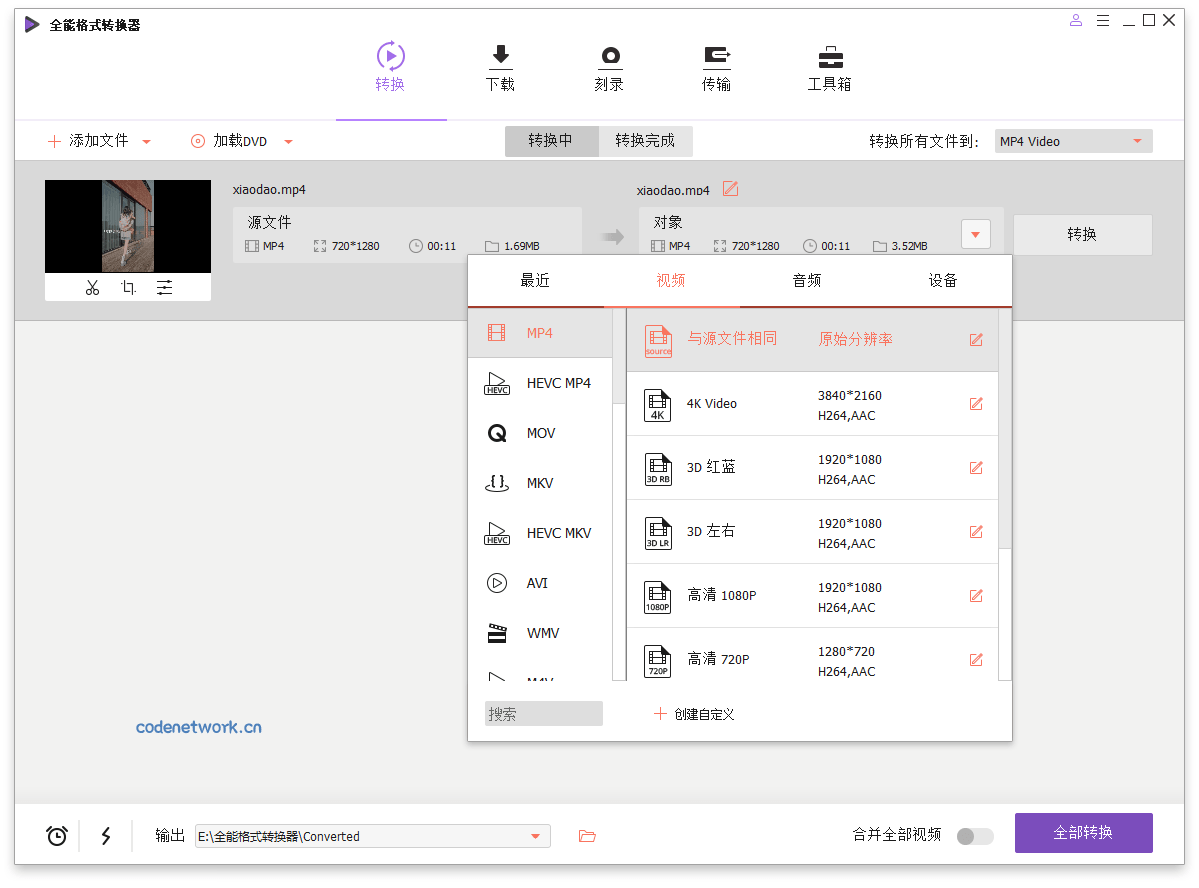The image size is (1199, 888).
Task: Open the 传输 (Transfer) section
Action: pos(718,67)
